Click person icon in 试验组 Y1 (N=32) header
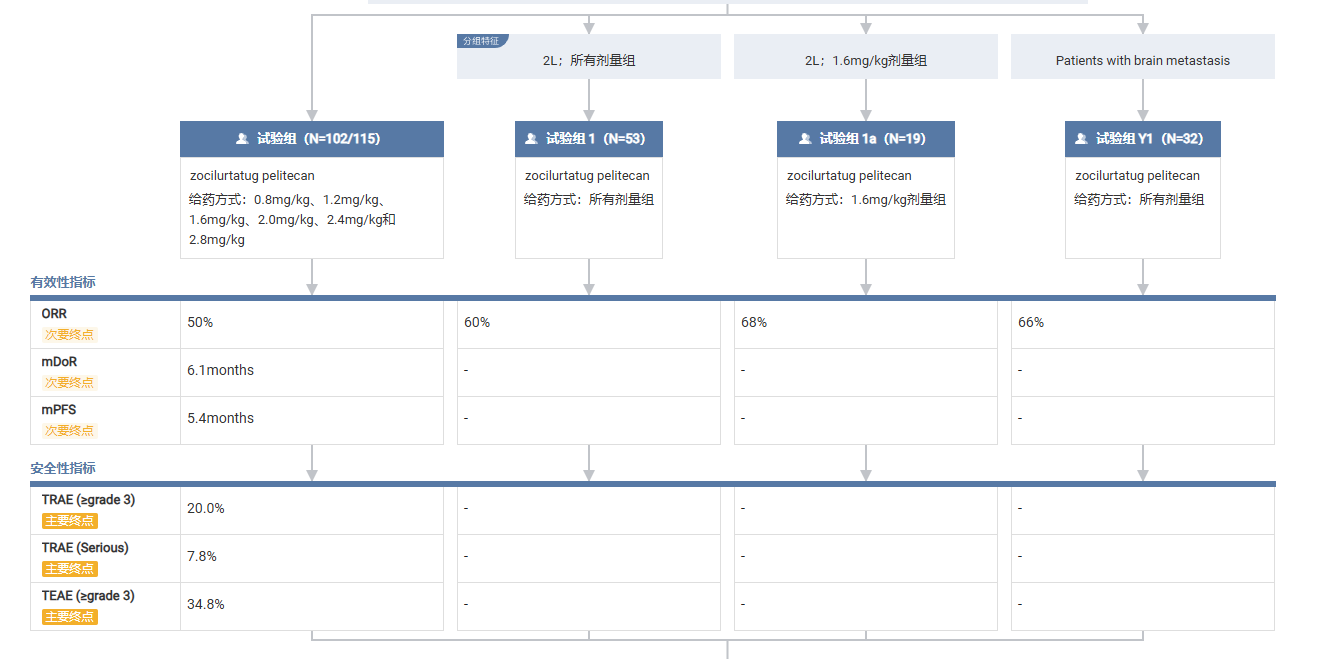This screenshot has width=1320, height=659. (x=1081, y=139)
